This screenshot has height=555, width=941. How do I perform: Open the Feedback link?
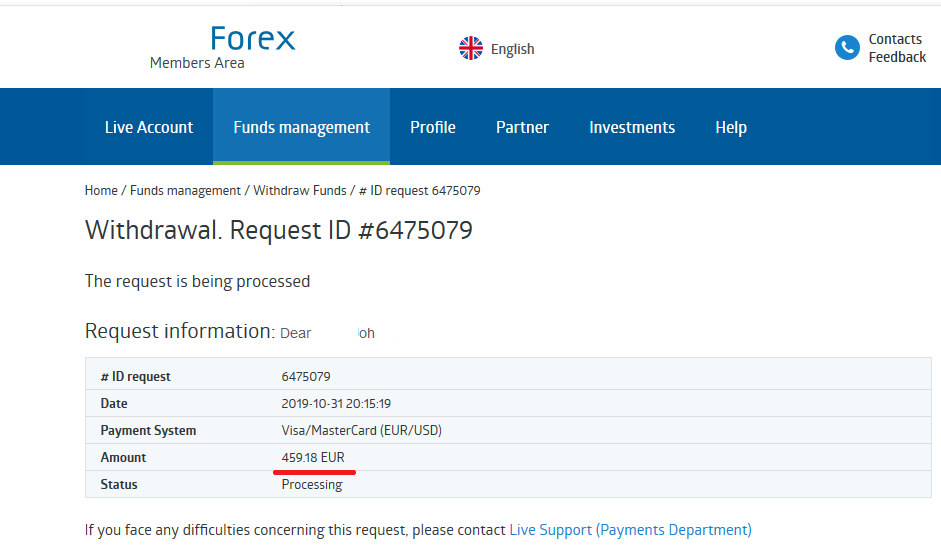tap(897, 57)
